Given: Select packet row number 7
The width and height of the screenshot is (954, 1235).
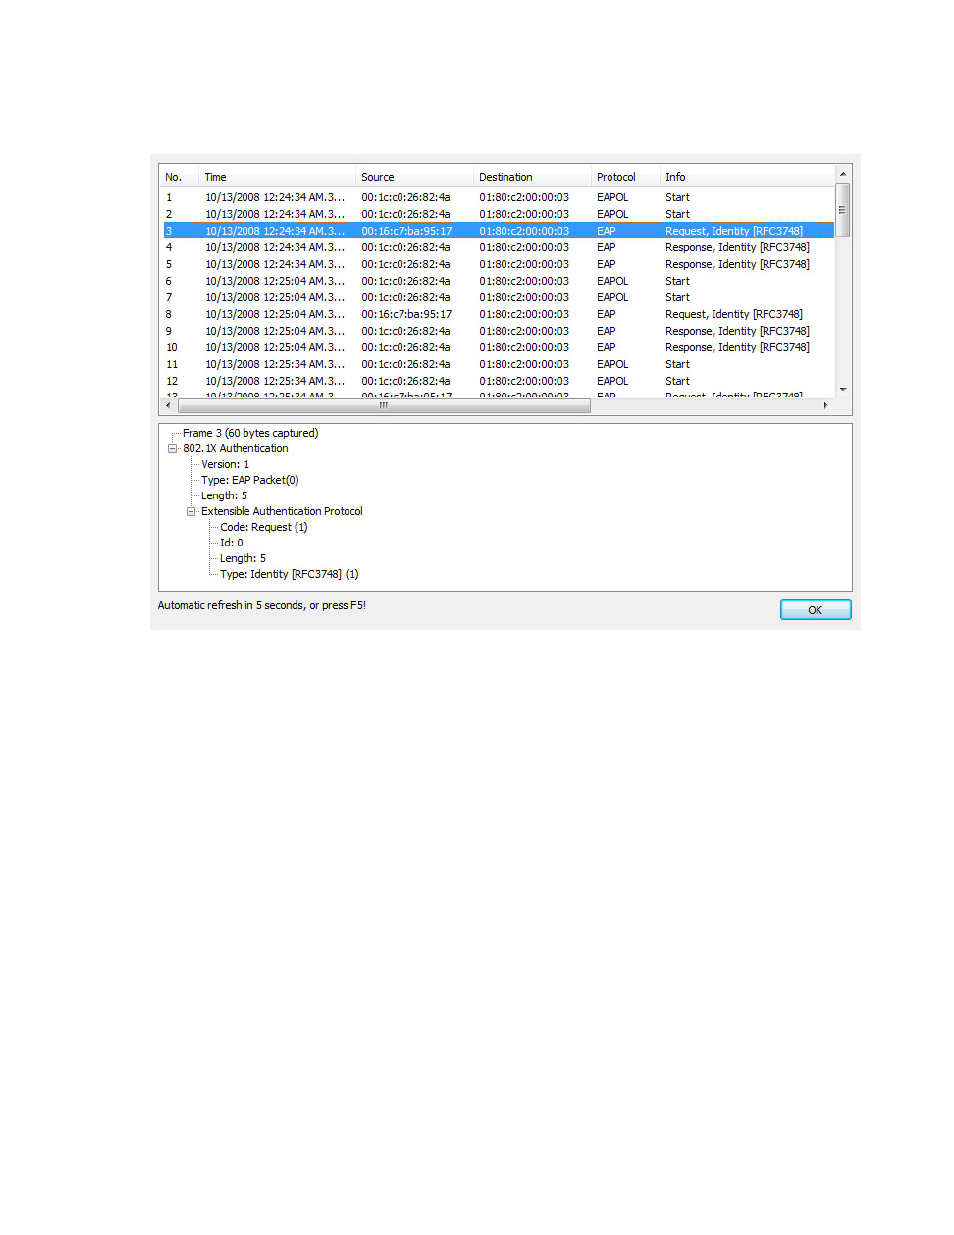Looking at the screenshot, I should click(x=498, y=298).
